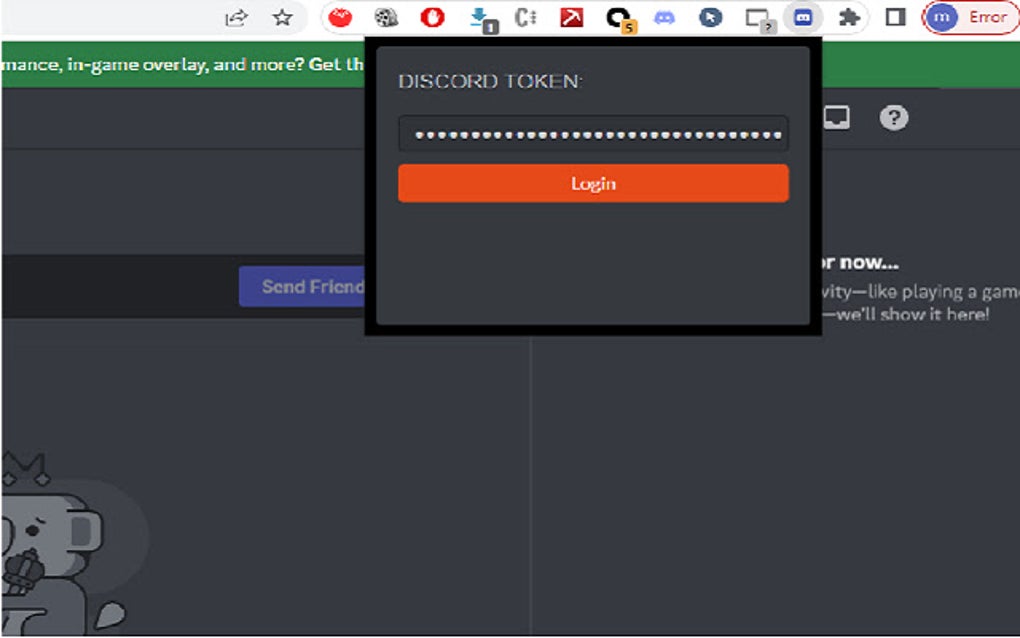This screenshot has height=638, width=1020.
Task: Open the Discord token extension popup
Action: [x=802, y=17]
